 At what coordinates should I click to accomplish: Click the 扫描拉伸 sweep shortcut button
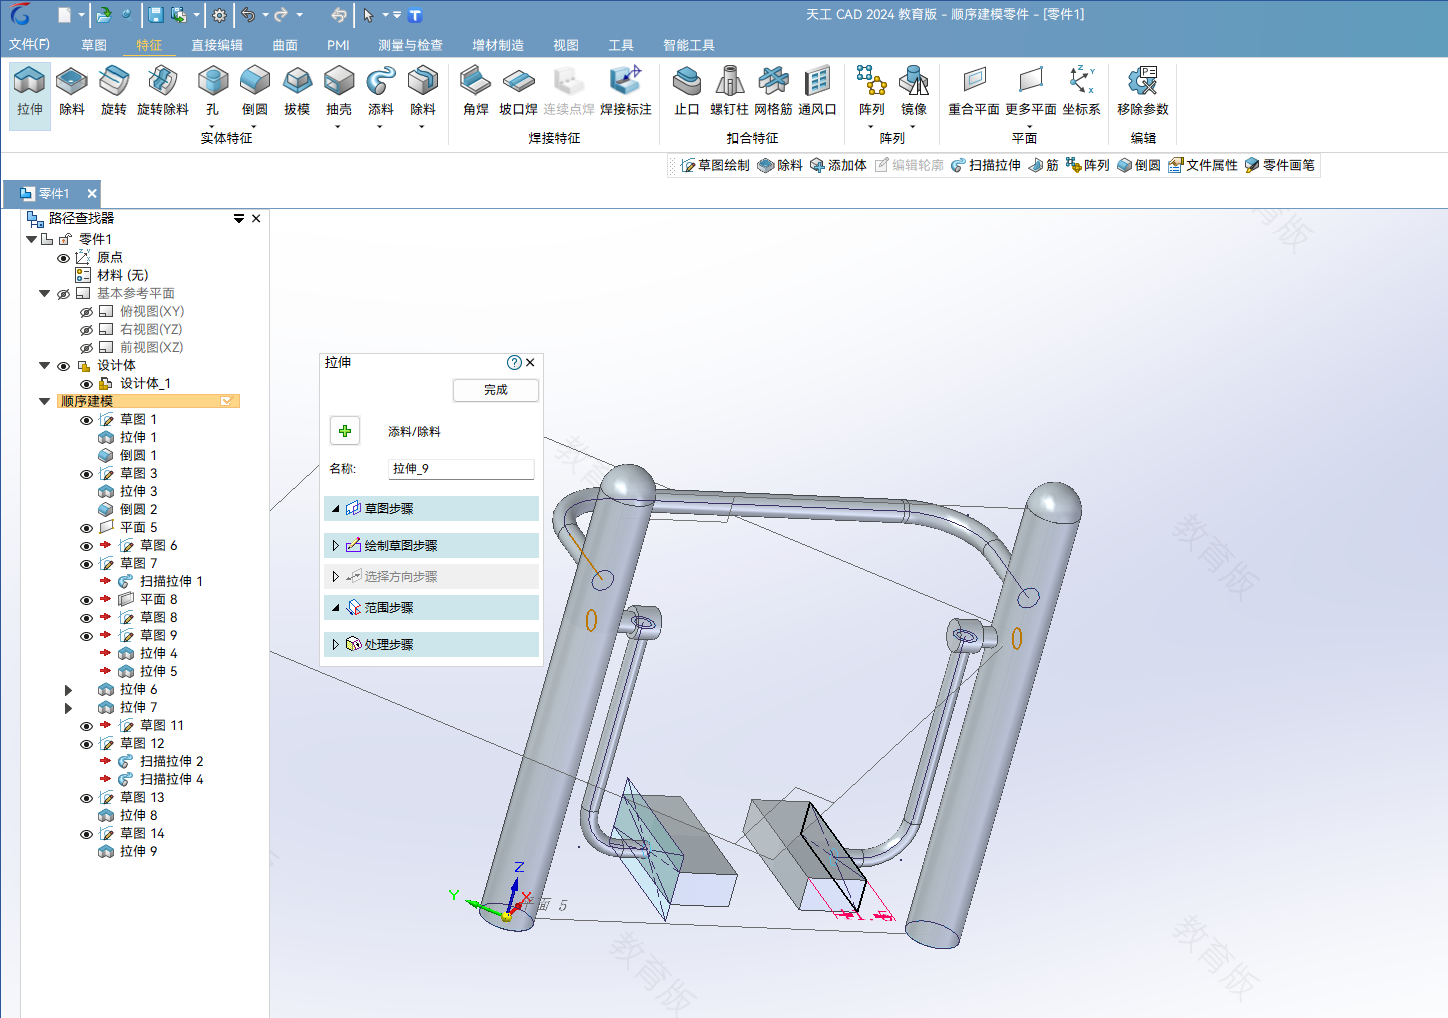986,165
